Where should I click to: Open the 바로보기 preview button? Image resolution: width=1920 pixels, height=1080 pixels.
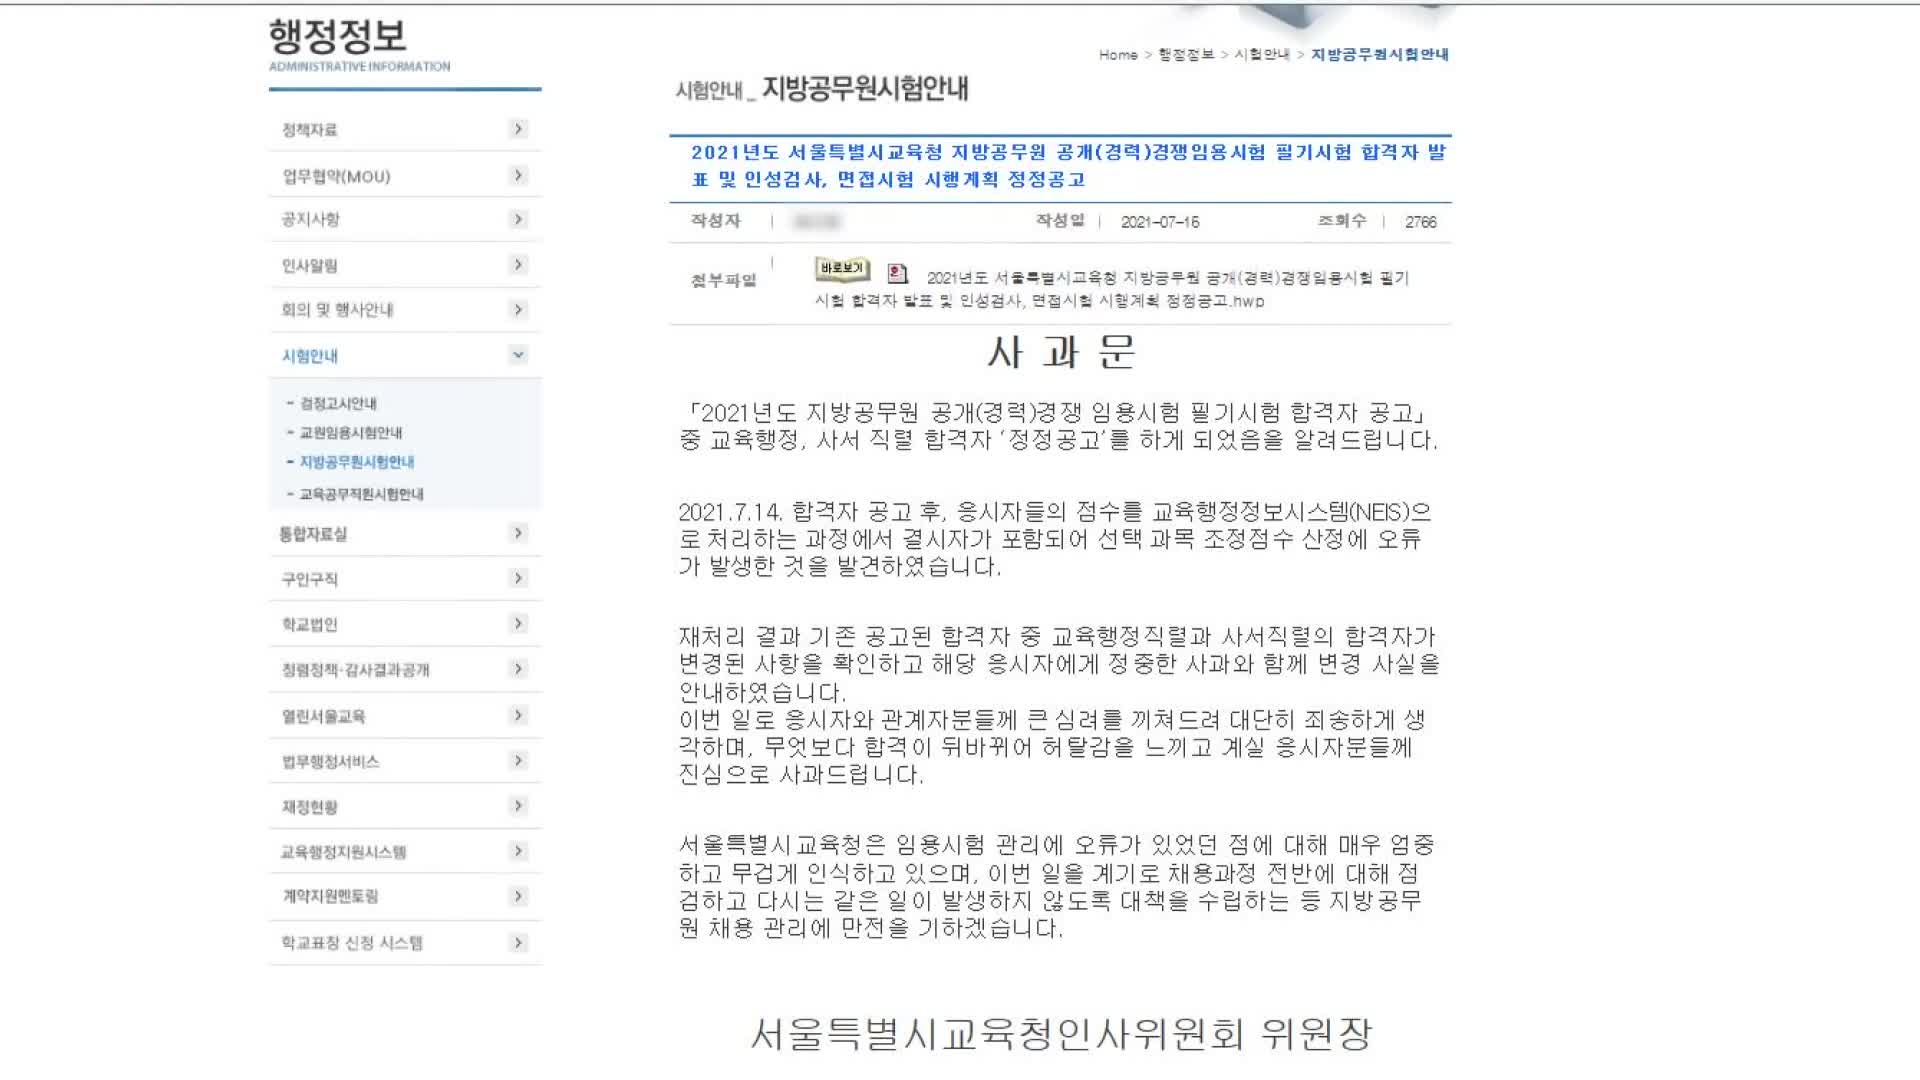point(842,269)
